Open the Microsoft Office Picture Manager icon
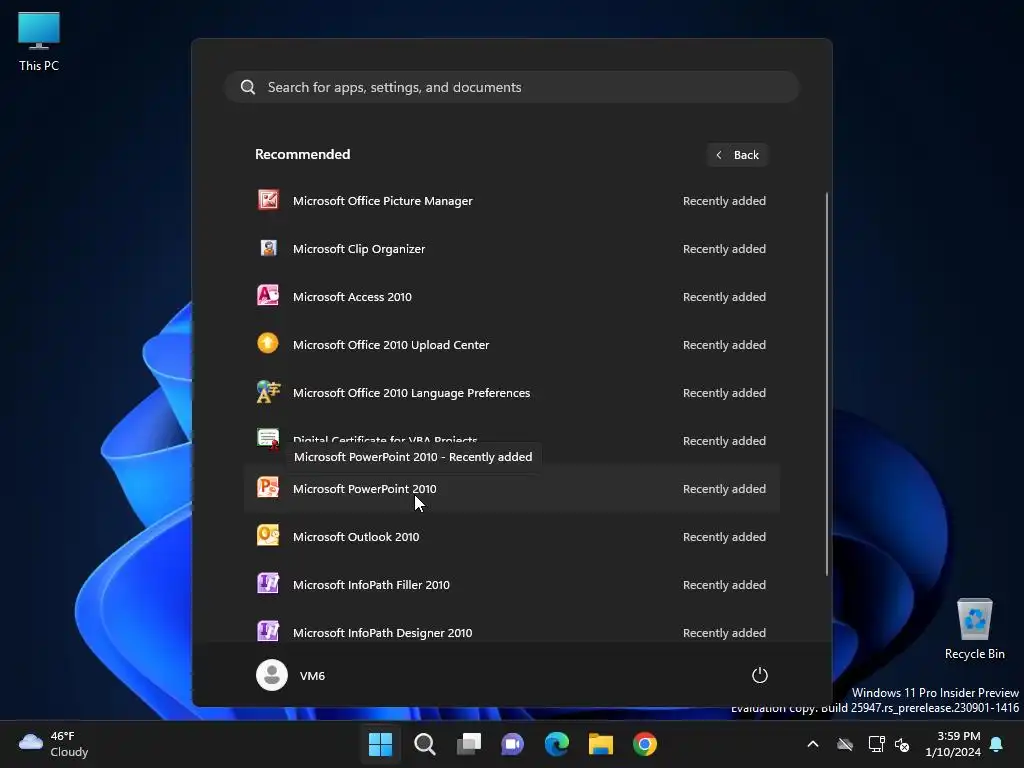 268,200
